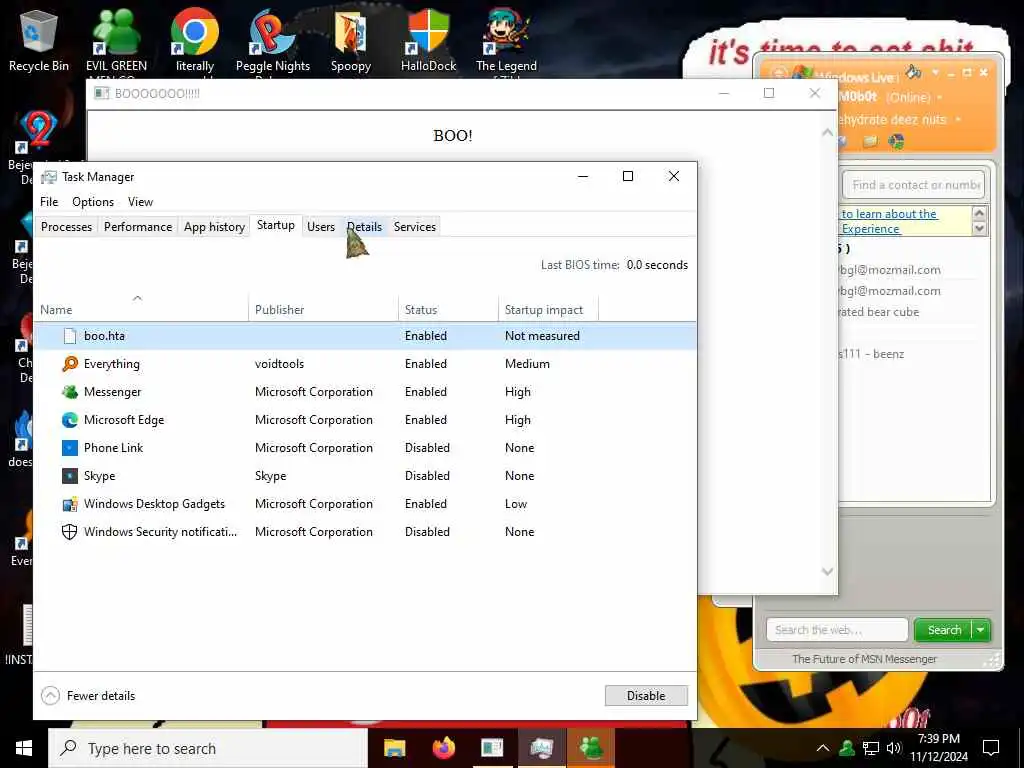Open the View menu in Task Manager
1024x768 pixels.
(x=140, y=202)
